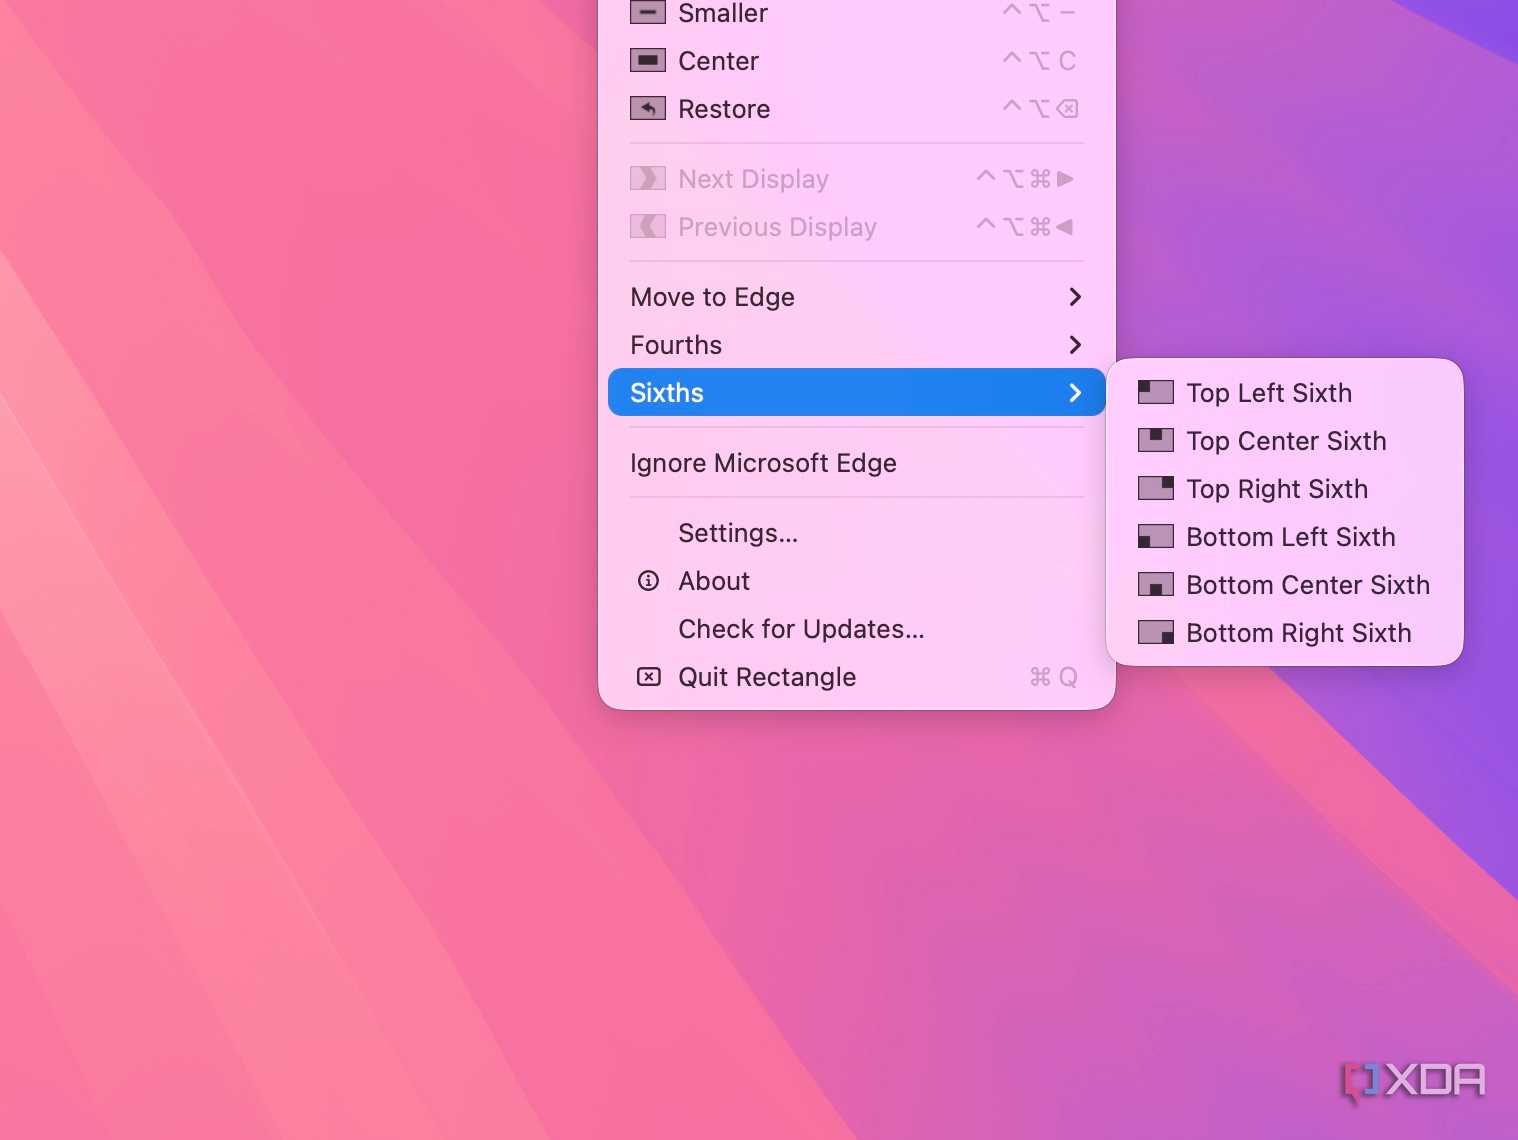Click the Restore keyboard shortcut hint
This screenshot has width=1518, height=1140.
point(1040,108)
